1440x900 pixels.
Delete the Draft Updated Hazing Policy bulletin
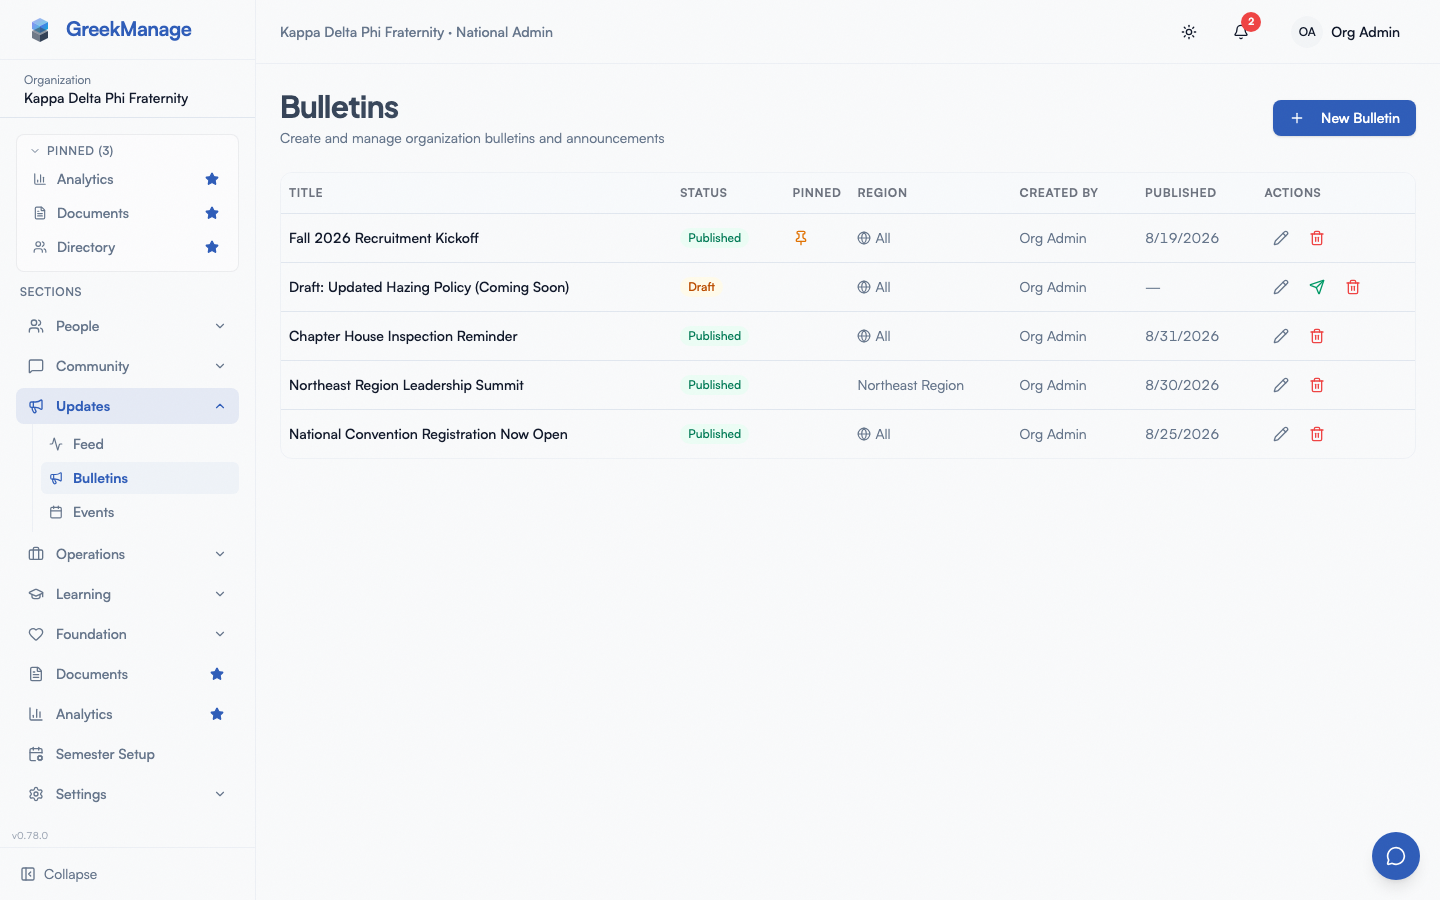click(x=1353, y=287)
